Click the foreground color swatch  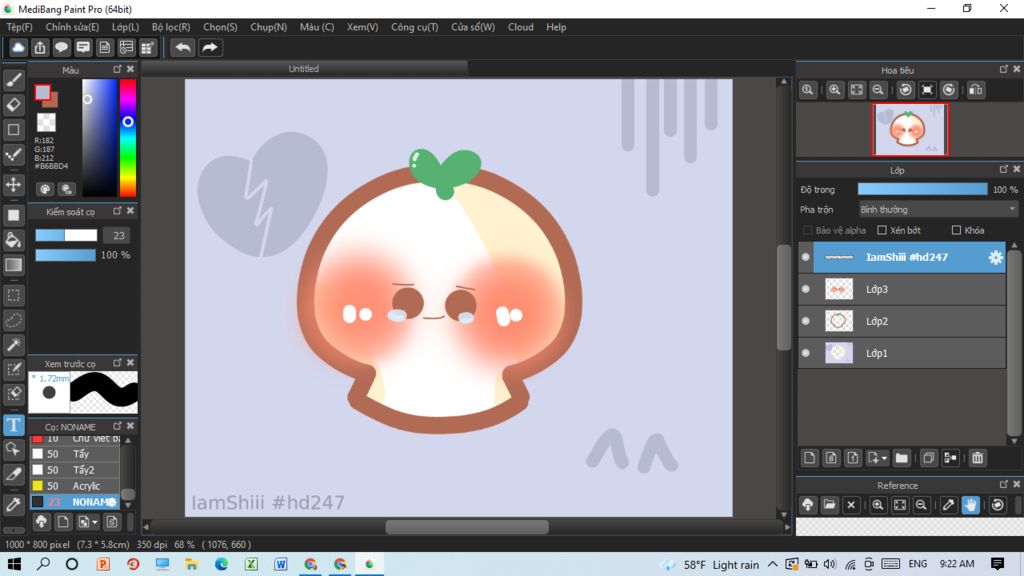point(42,92)
